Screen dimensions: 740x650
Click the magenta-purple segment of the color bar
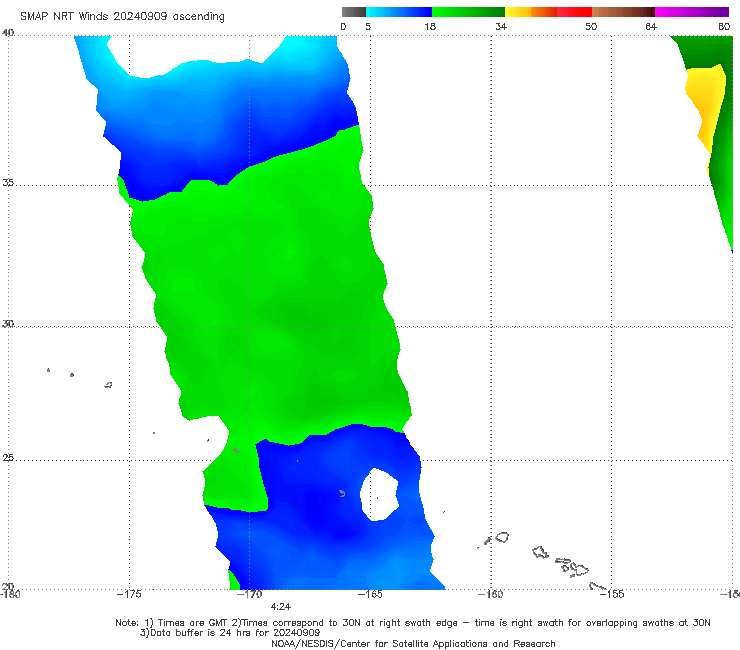(692, 12)
